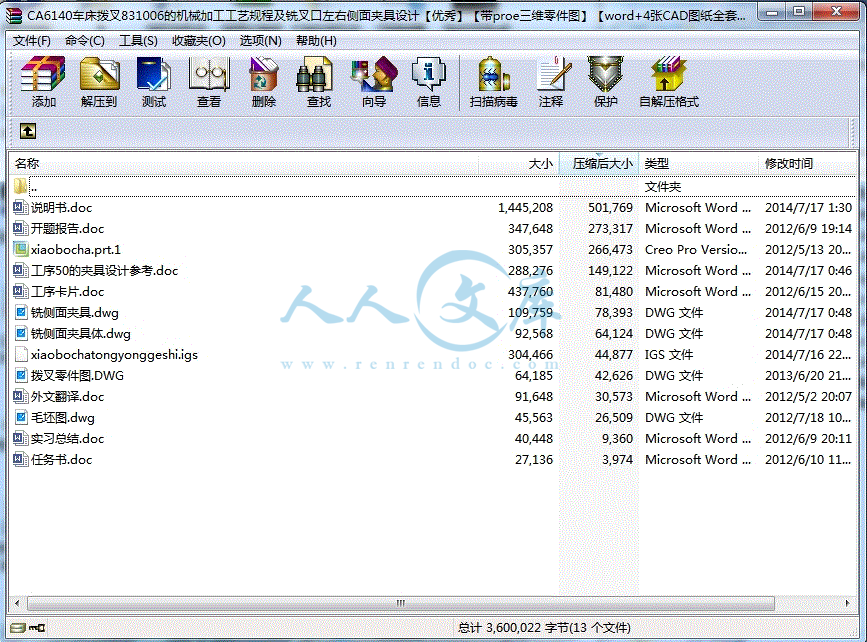The width and height of the screenshot is (867, 642).
Task: Click blank file icon beside xiaobochatongyonggeshi.igs
Action: coord(20,354)
